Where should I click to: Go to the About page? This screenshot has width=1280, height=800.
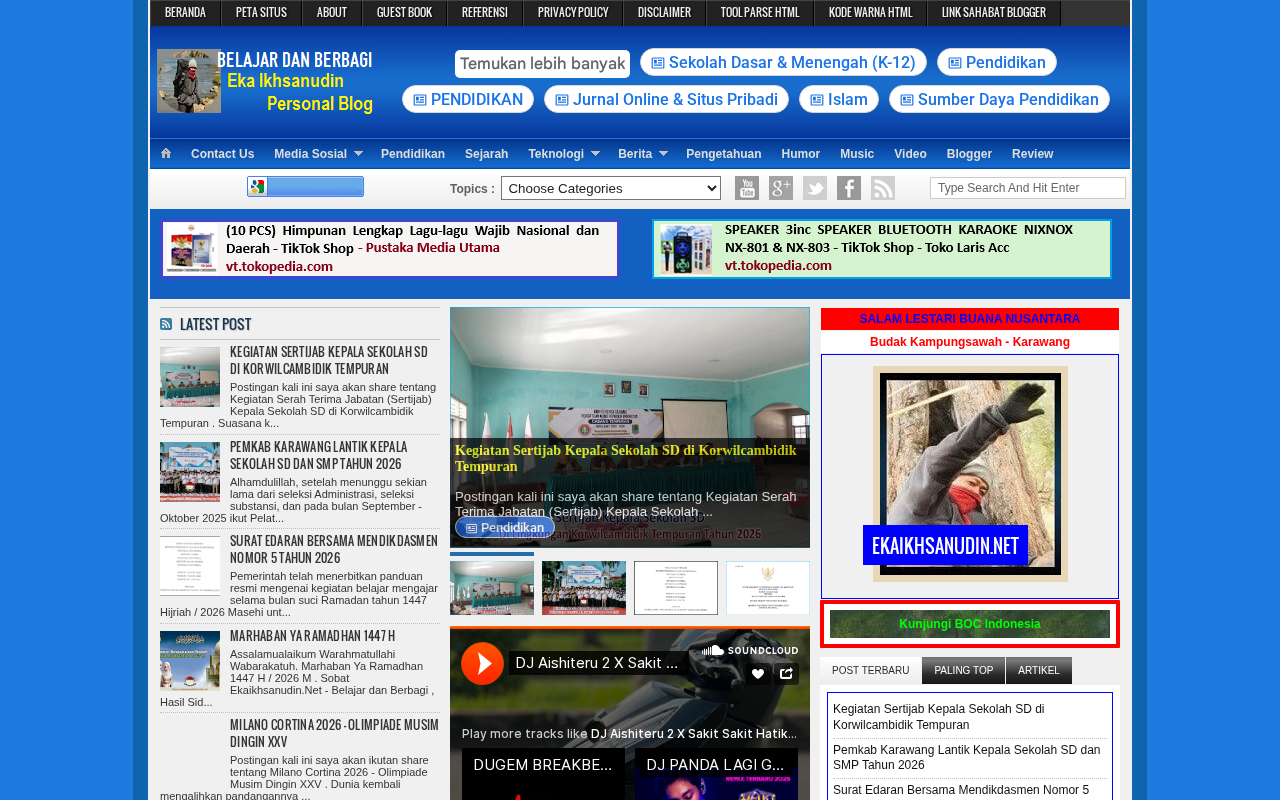pyautogui.click(x=332, y=13)
